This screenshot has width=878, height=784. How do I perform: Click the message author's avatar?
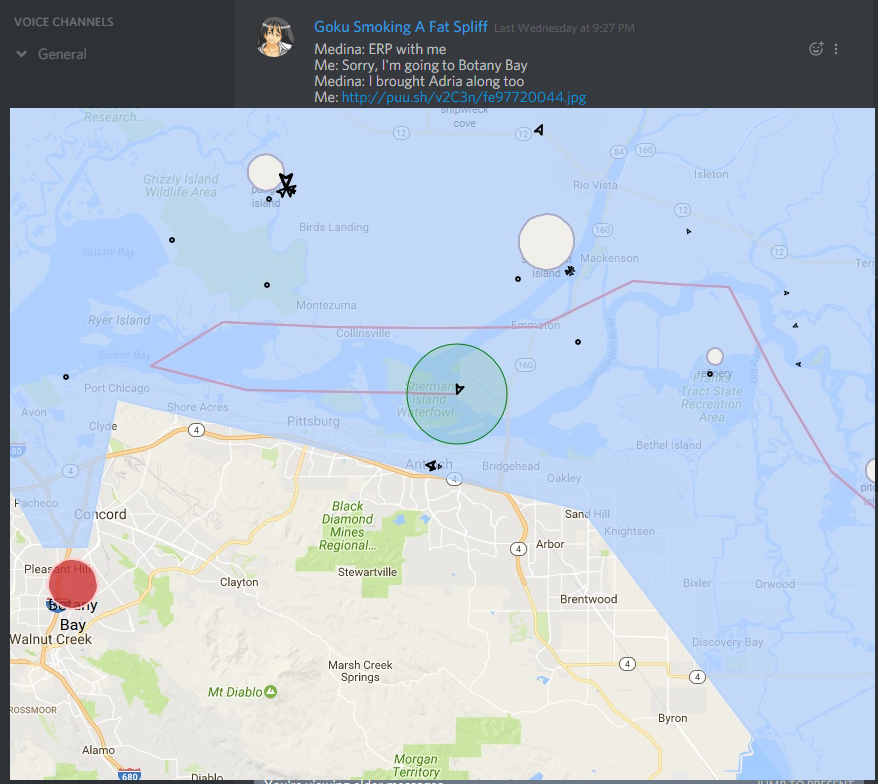(x=275, y=37)
